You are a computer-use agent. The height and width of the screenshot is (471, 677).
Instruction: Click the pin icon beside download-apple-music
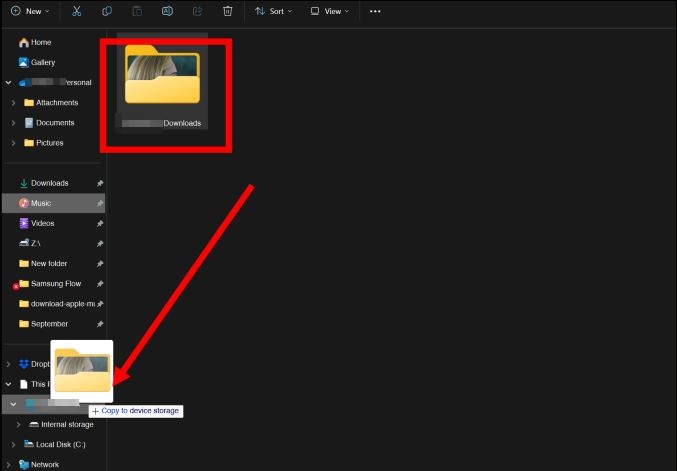100,304
